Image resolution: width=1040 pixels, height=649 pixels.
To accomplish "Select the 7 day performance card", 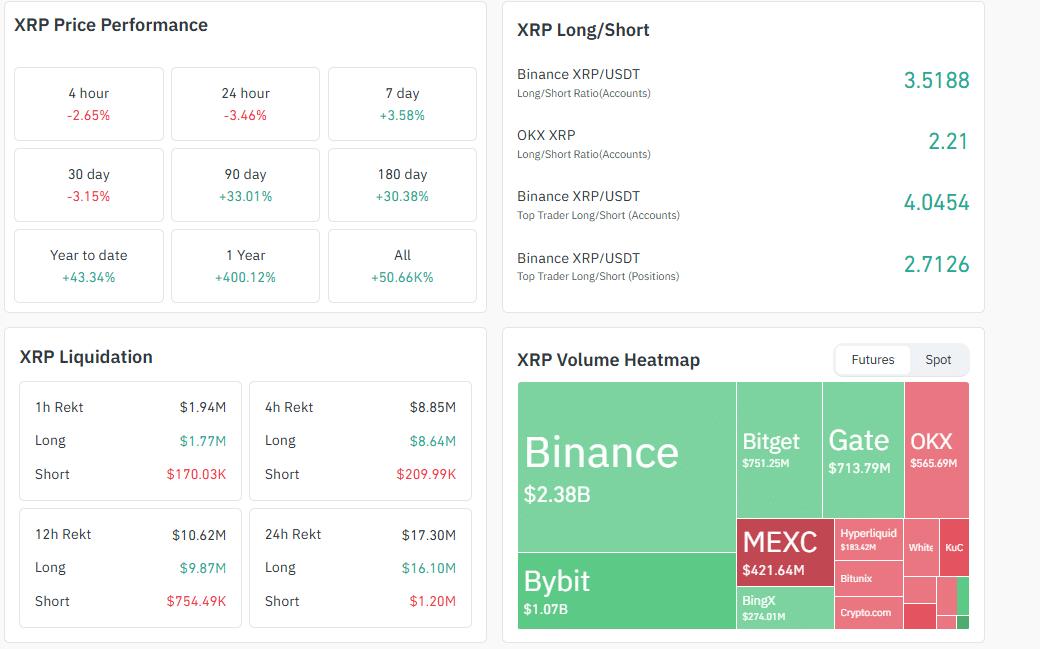I will tap(402, 104).
